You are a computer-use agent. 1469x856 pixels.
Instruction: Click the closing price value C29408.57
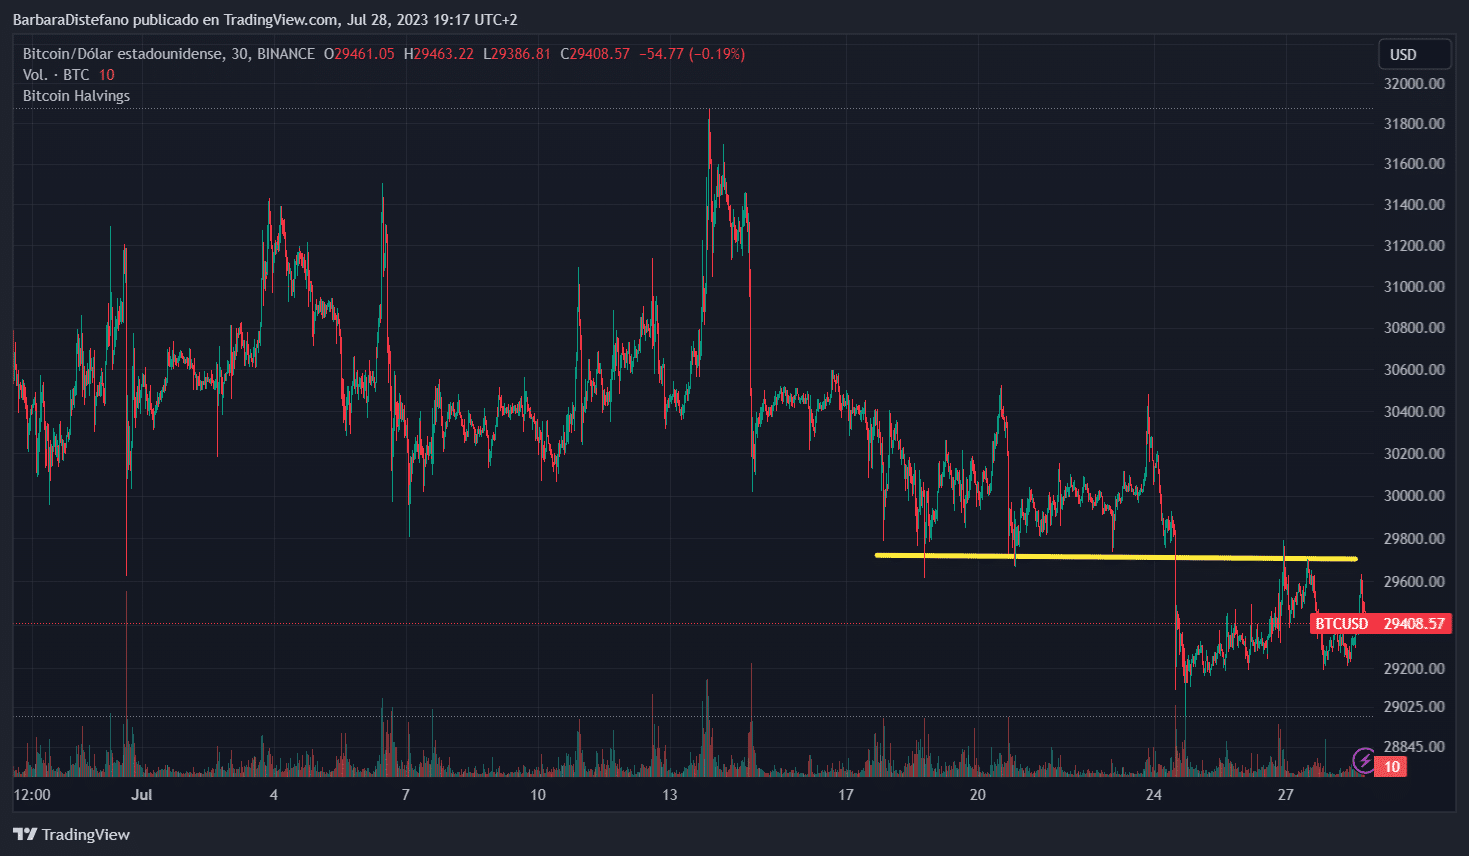(595, 54)
